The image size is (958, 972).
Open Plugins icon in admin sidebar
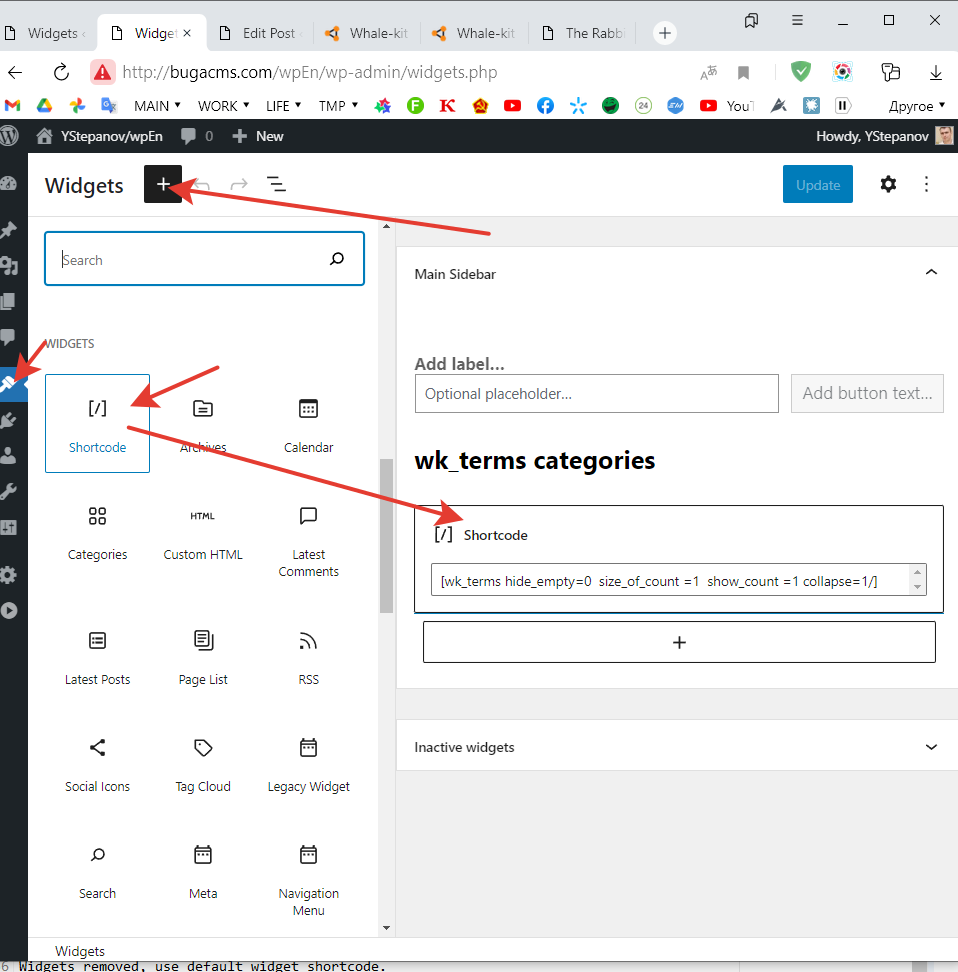pos(9,420)
